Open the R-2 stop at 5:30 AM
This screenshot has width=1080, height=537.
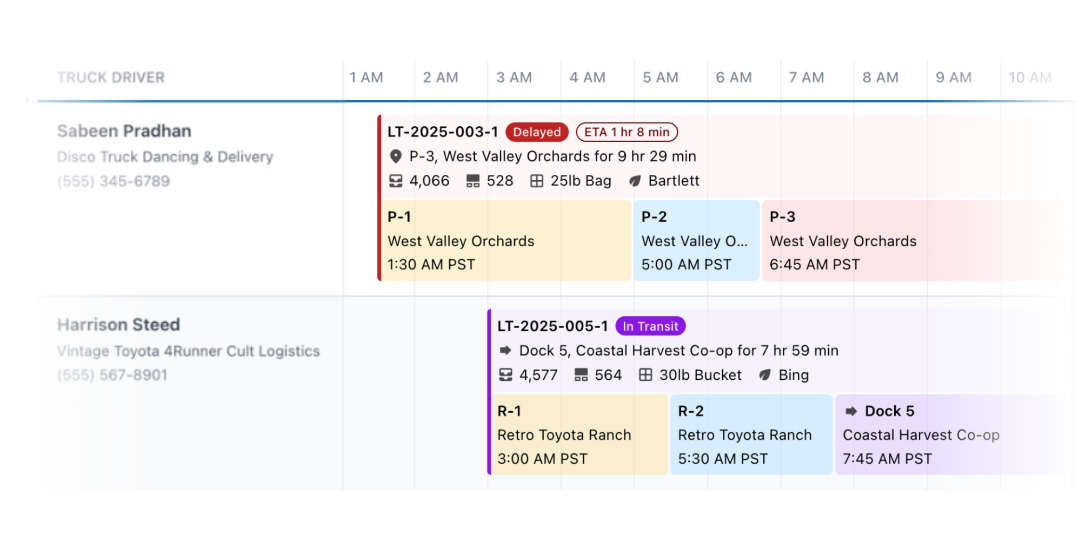(x=750, y=435)
